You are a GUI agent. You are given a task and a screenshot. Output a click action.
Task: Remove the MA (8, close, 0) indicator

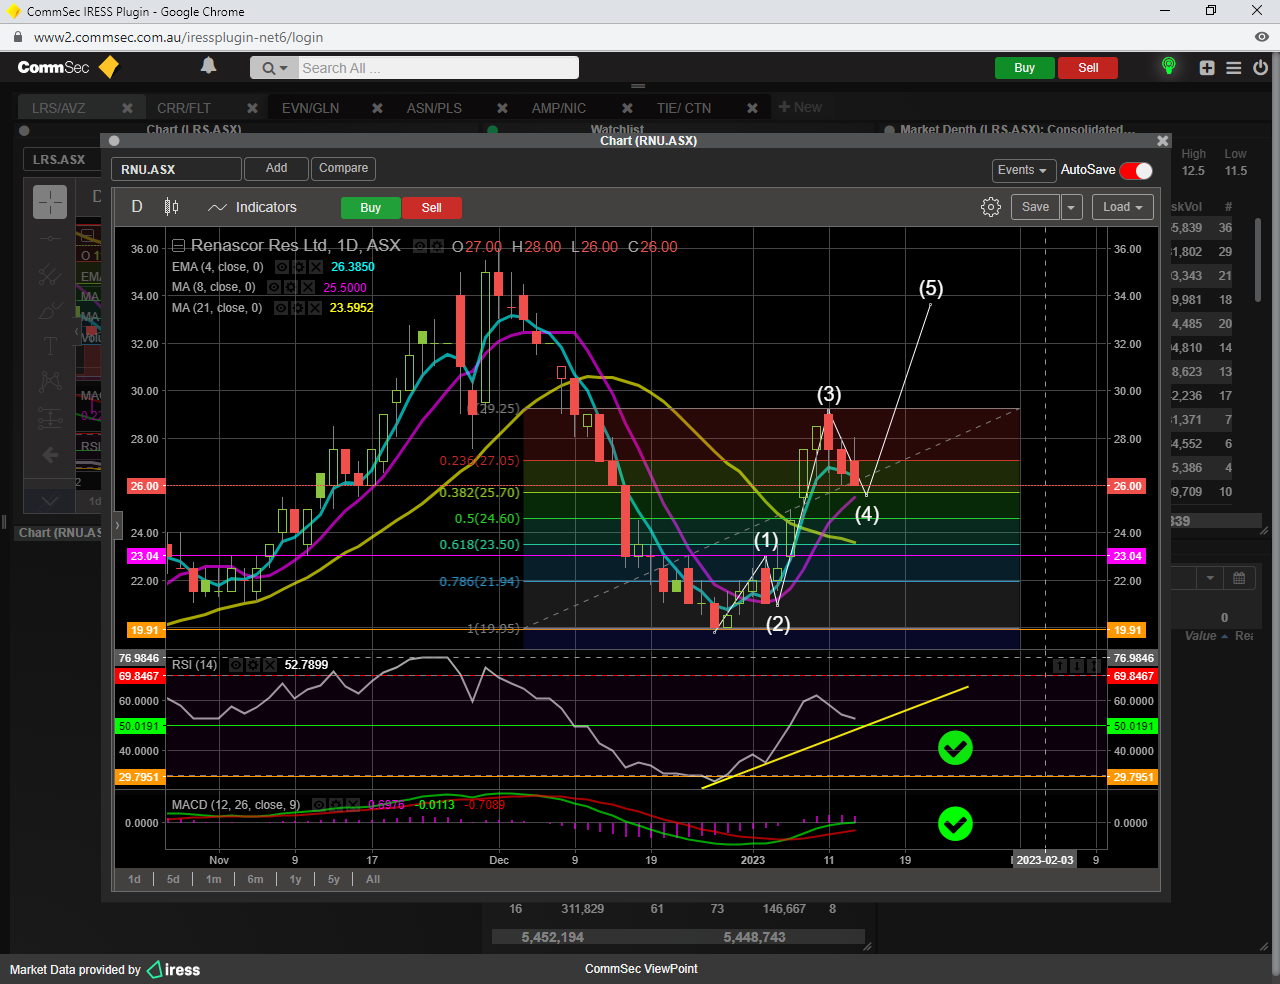(x=307, y=287)
